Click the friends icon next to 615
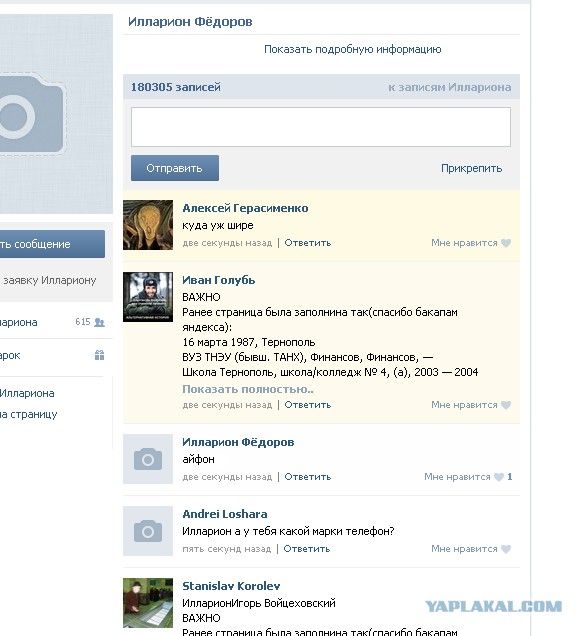This screenshot has width=588, height=636. click(x=99, y=322)
